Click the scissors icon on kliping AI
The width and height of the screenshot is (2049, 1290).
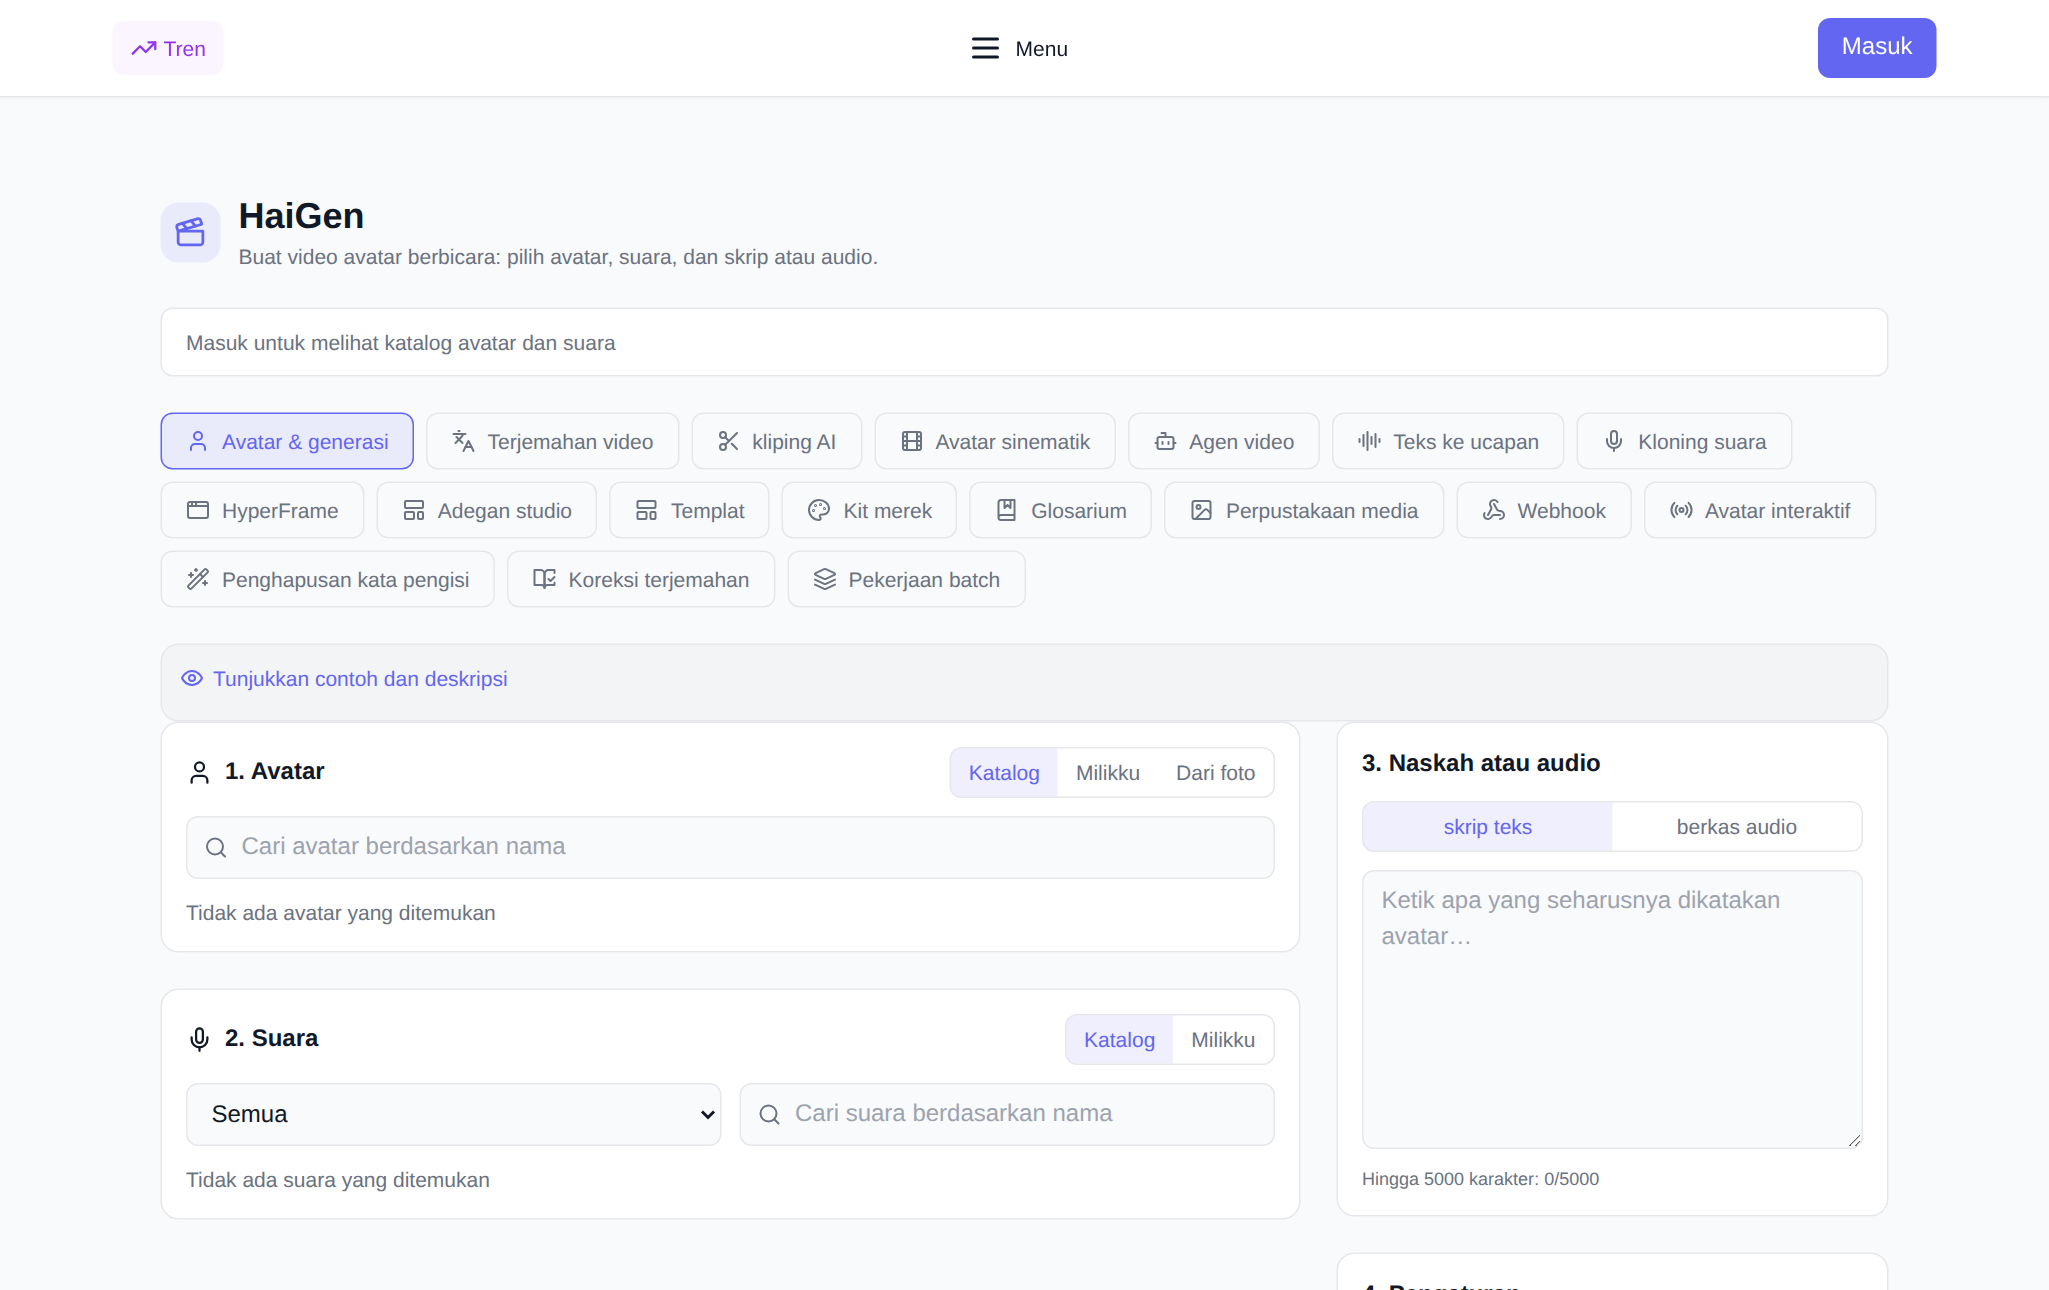pyautogui.click(x=728, y=441)
